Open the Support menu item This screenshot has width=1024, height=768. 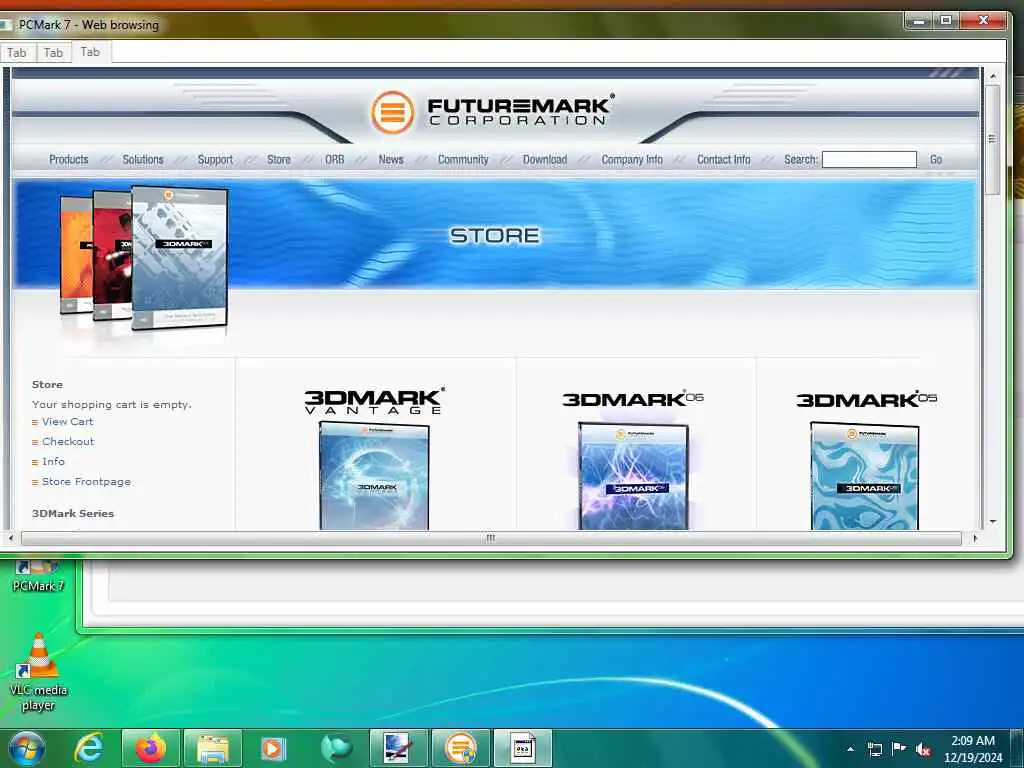click(x=215, y=159)
